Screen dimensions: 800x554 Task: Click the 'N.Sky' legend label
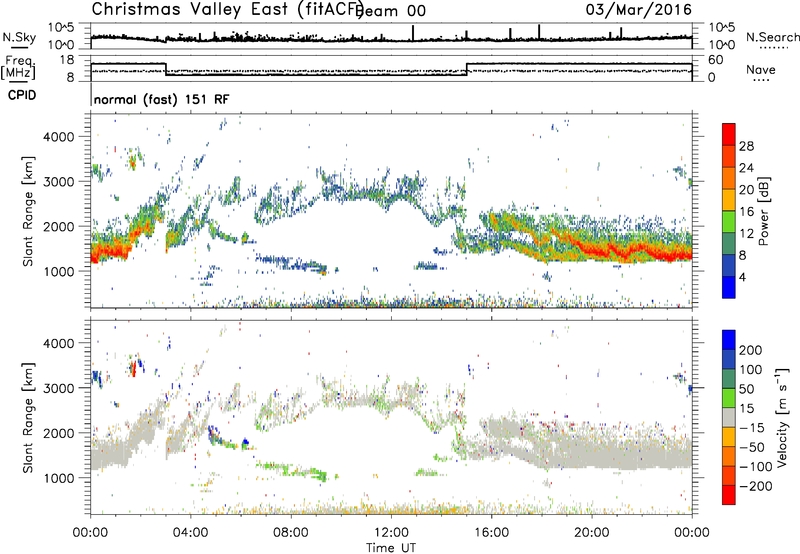19,37
